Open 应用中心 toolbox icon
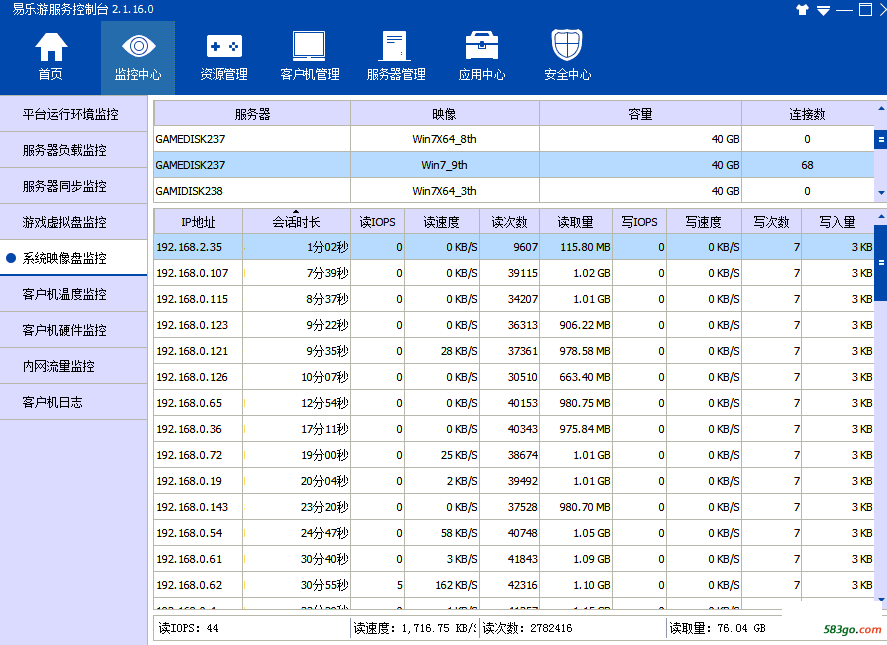The image size is (887, 645). pos(481,46)
